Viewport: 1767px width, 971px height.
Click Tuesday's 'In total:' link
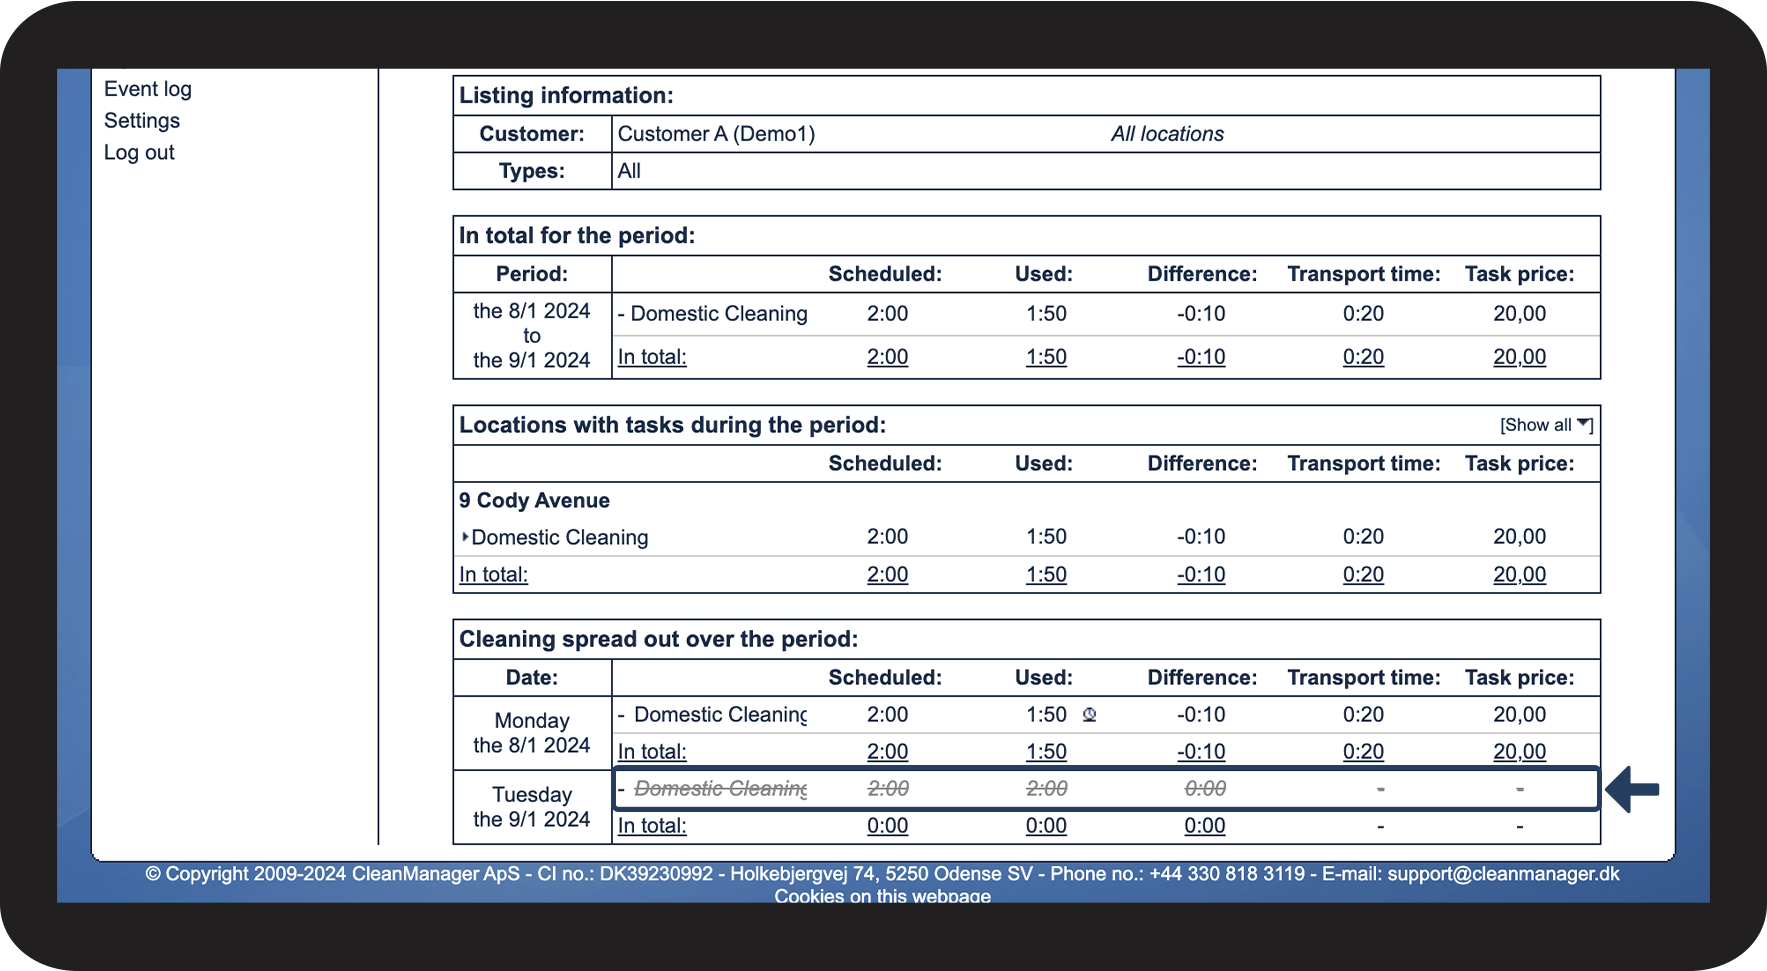click(652, 826)
